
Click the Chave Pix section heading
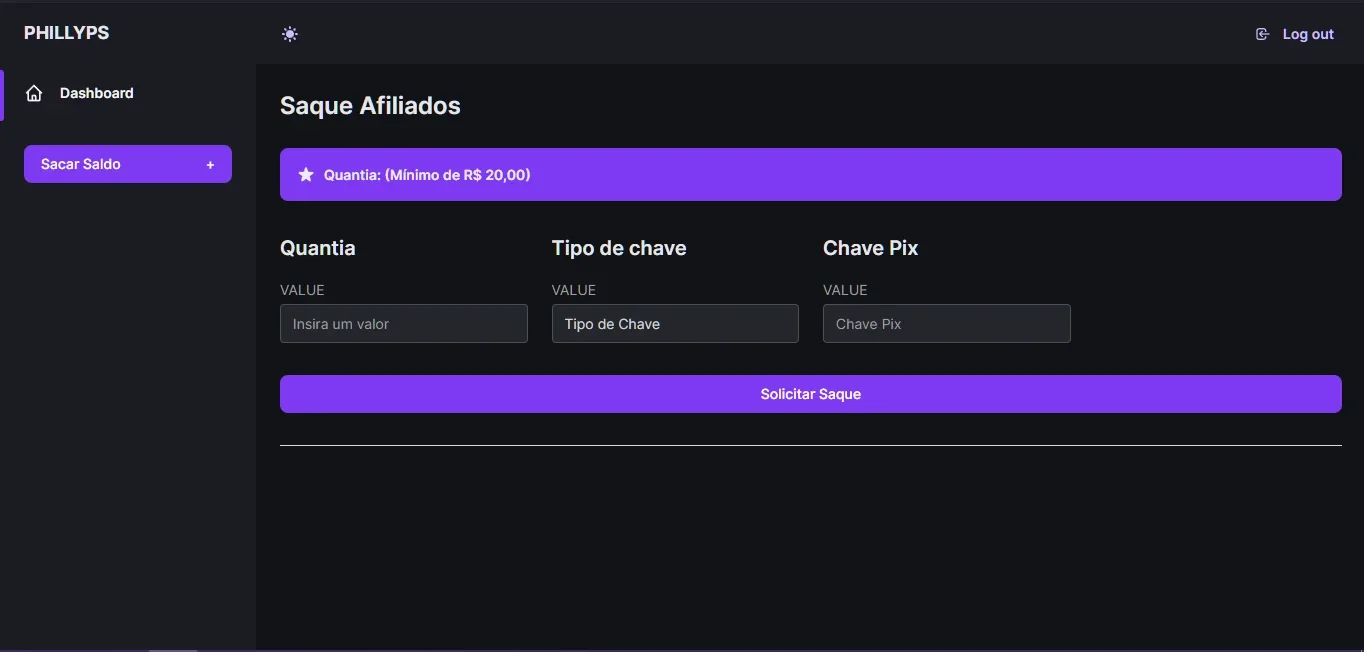coord(871,248)
